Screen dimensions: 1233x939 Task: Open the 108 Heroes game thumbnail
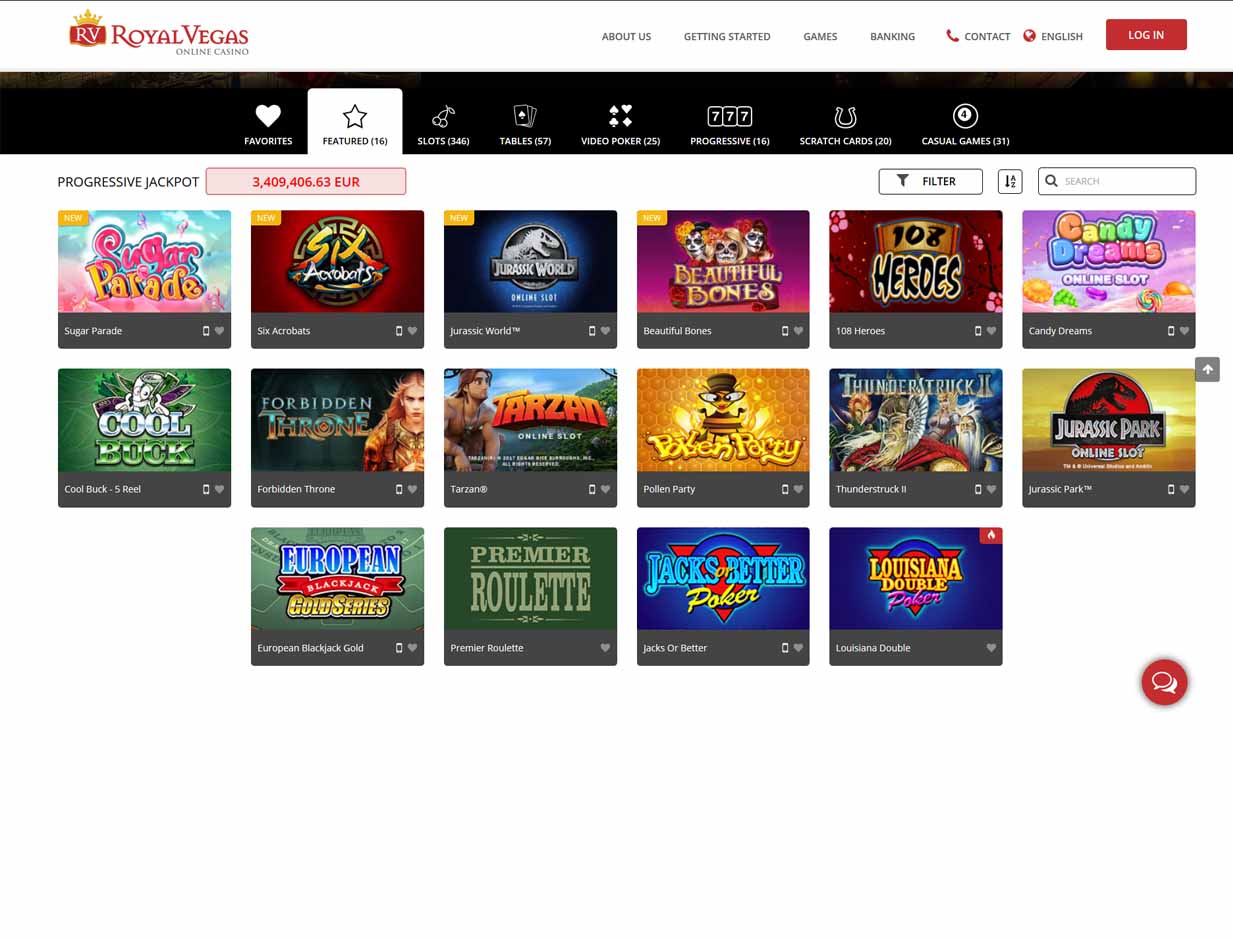pos(916,261)
